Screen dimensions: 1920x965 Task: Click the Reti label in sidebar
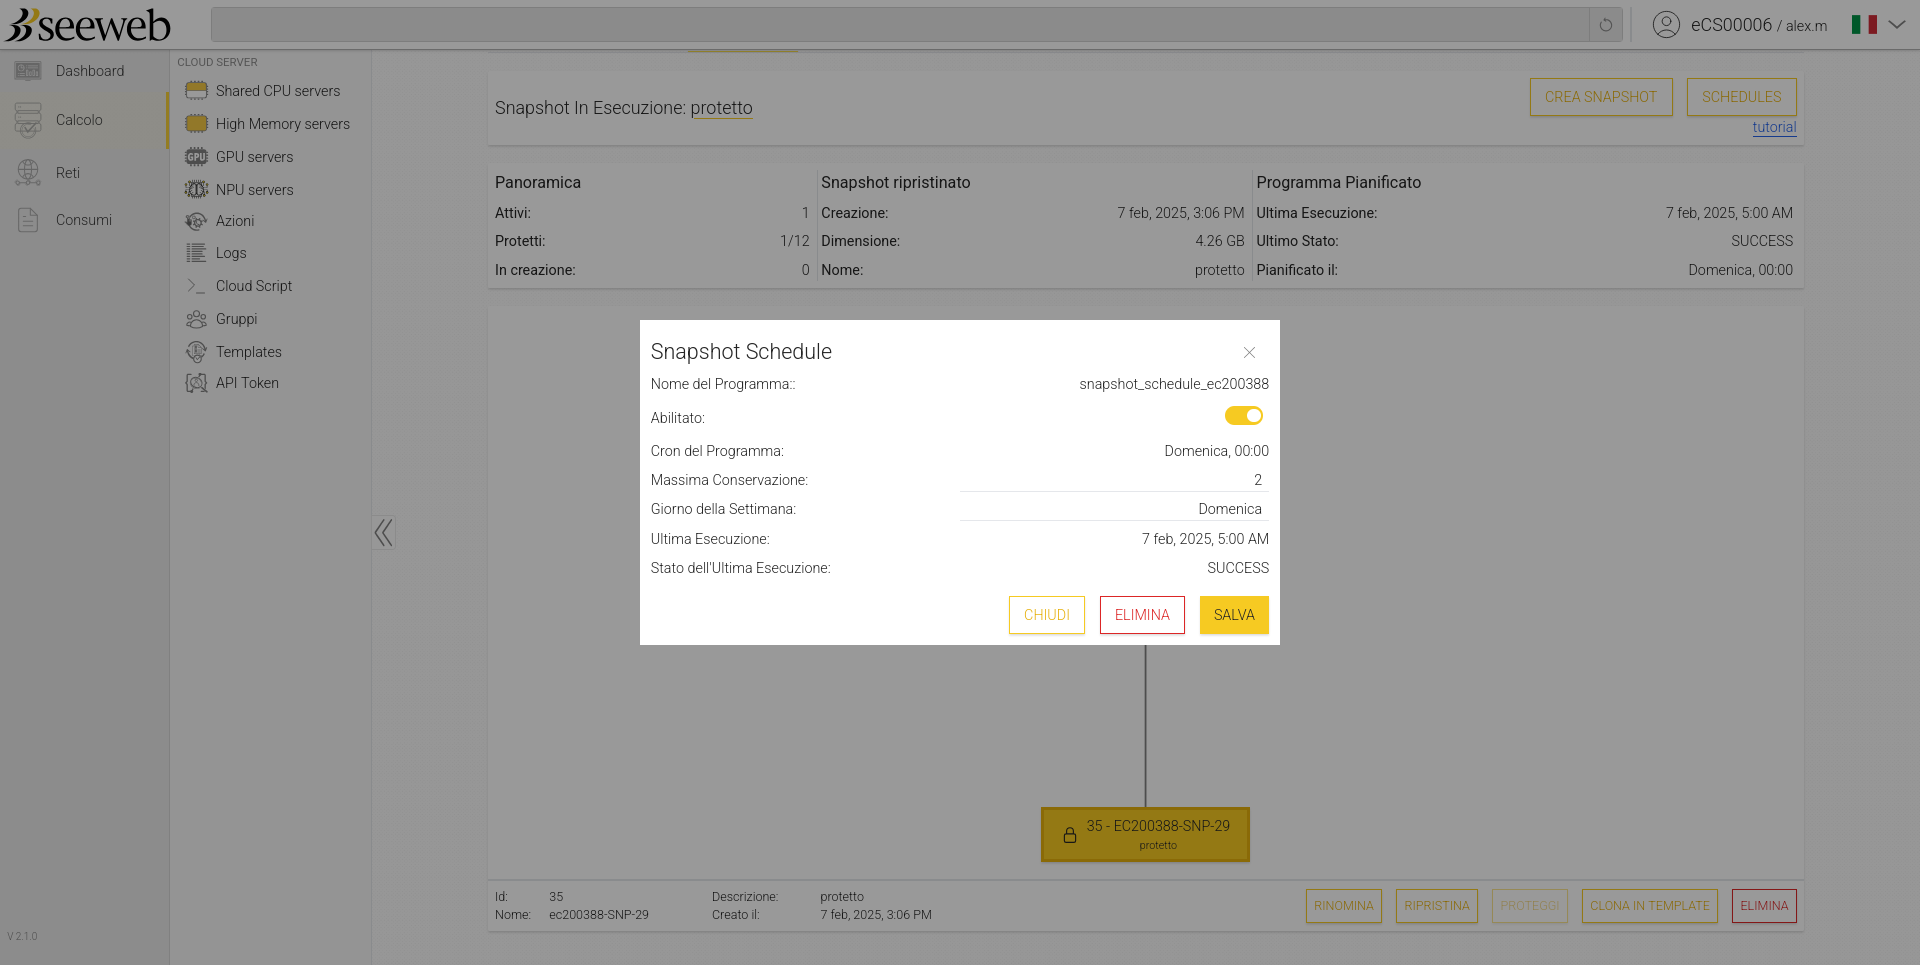point(68,173)
